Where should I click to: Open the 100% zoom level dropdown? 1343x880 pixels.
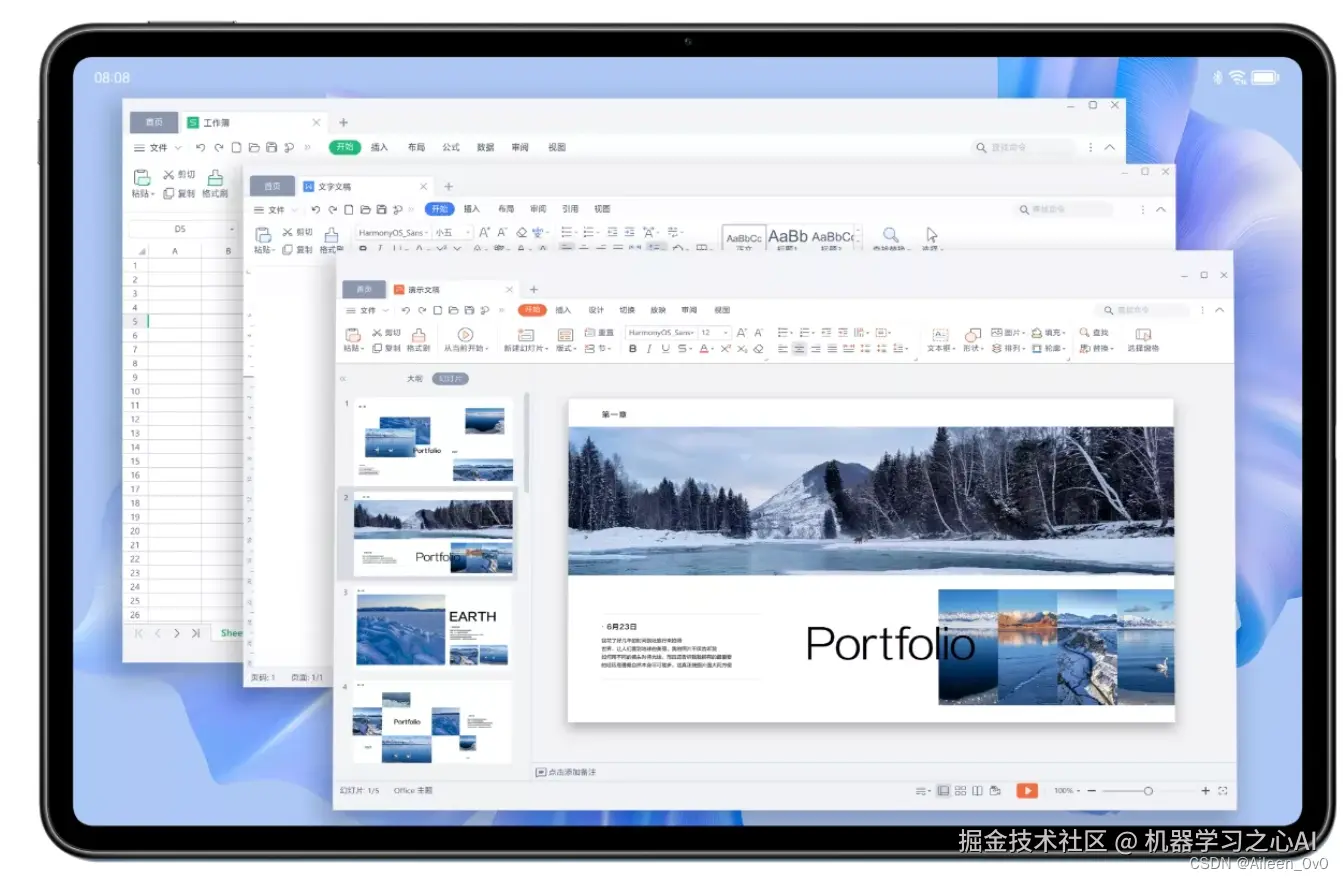point(1066,790)
